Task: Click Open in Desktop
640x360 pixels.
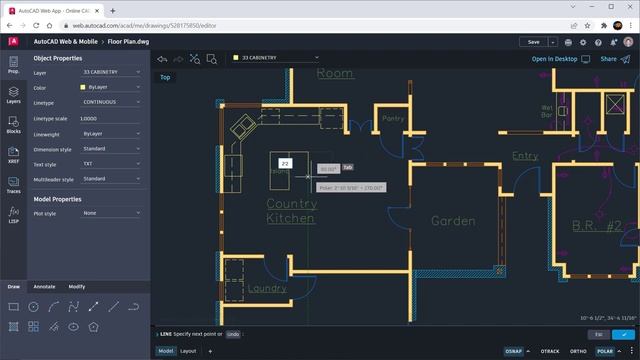Action: 561,59
